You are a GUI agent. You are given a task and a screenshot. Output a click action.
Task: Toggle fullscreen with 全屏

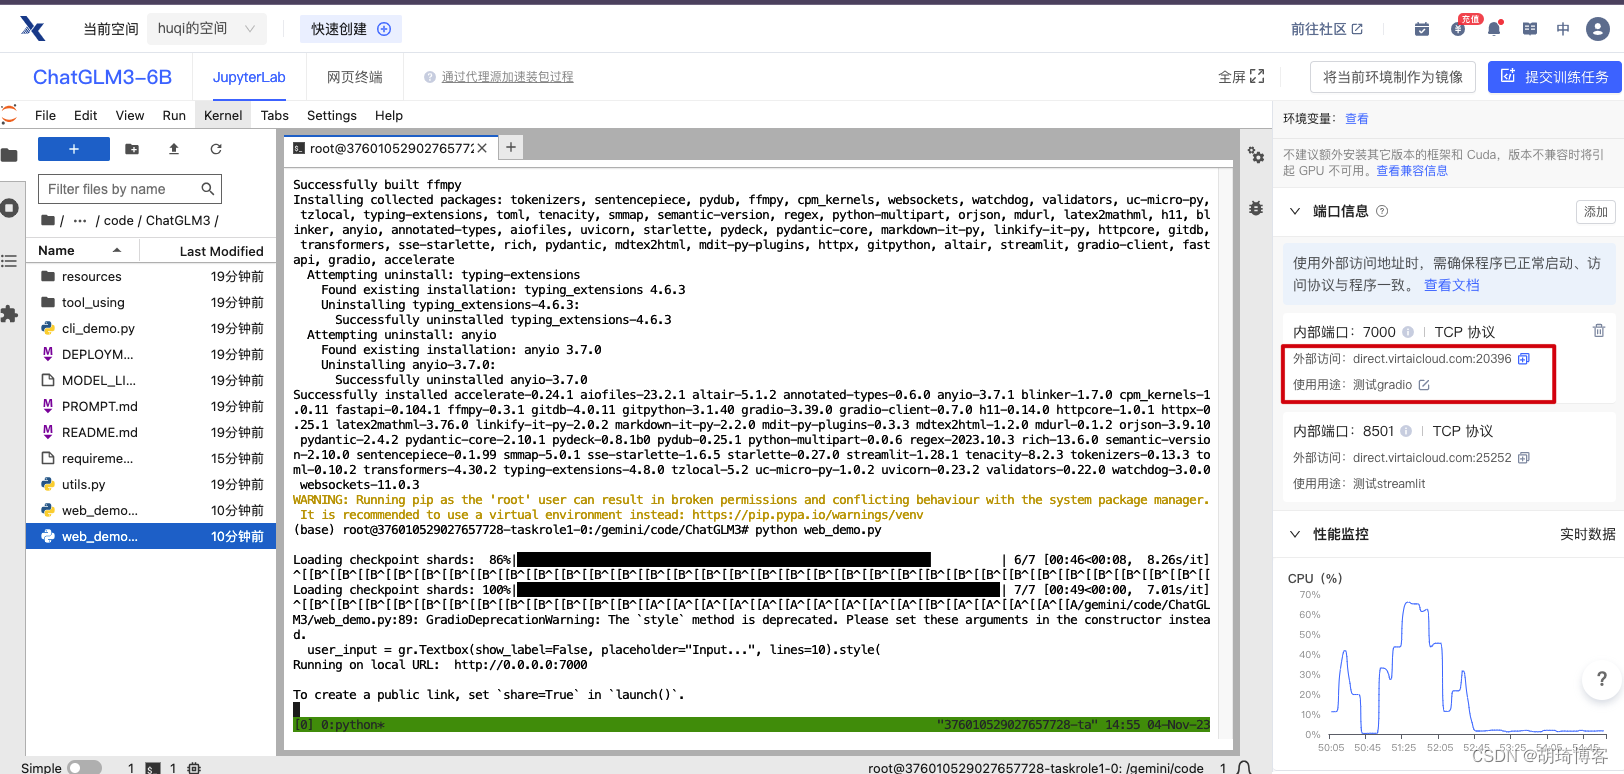pos(1241,77)
